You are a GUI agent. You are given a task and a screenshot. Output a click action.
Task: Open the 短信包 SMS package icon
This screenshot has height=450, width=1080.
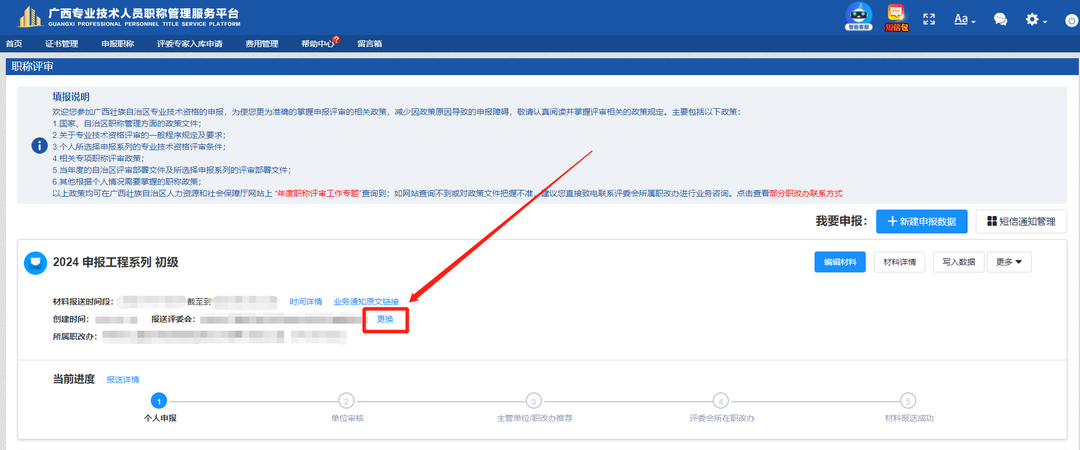[896, 16]
